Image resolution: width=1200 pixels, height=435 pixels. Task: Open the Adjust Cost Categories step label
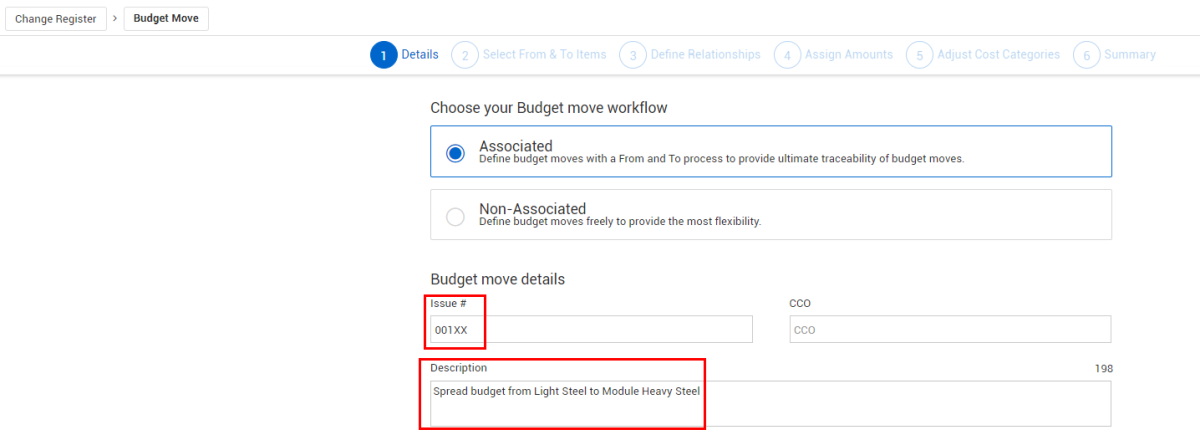click(998, 55)
